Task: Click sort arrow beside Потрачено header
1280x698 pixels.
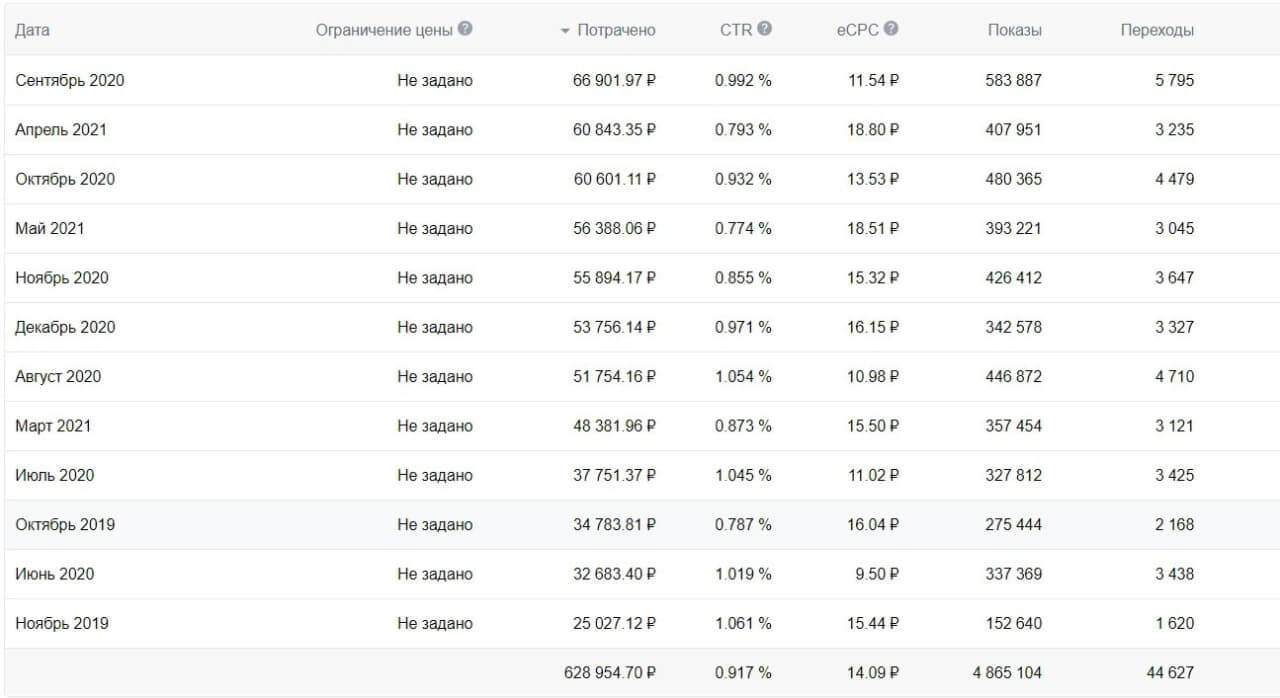Action: 565,31
